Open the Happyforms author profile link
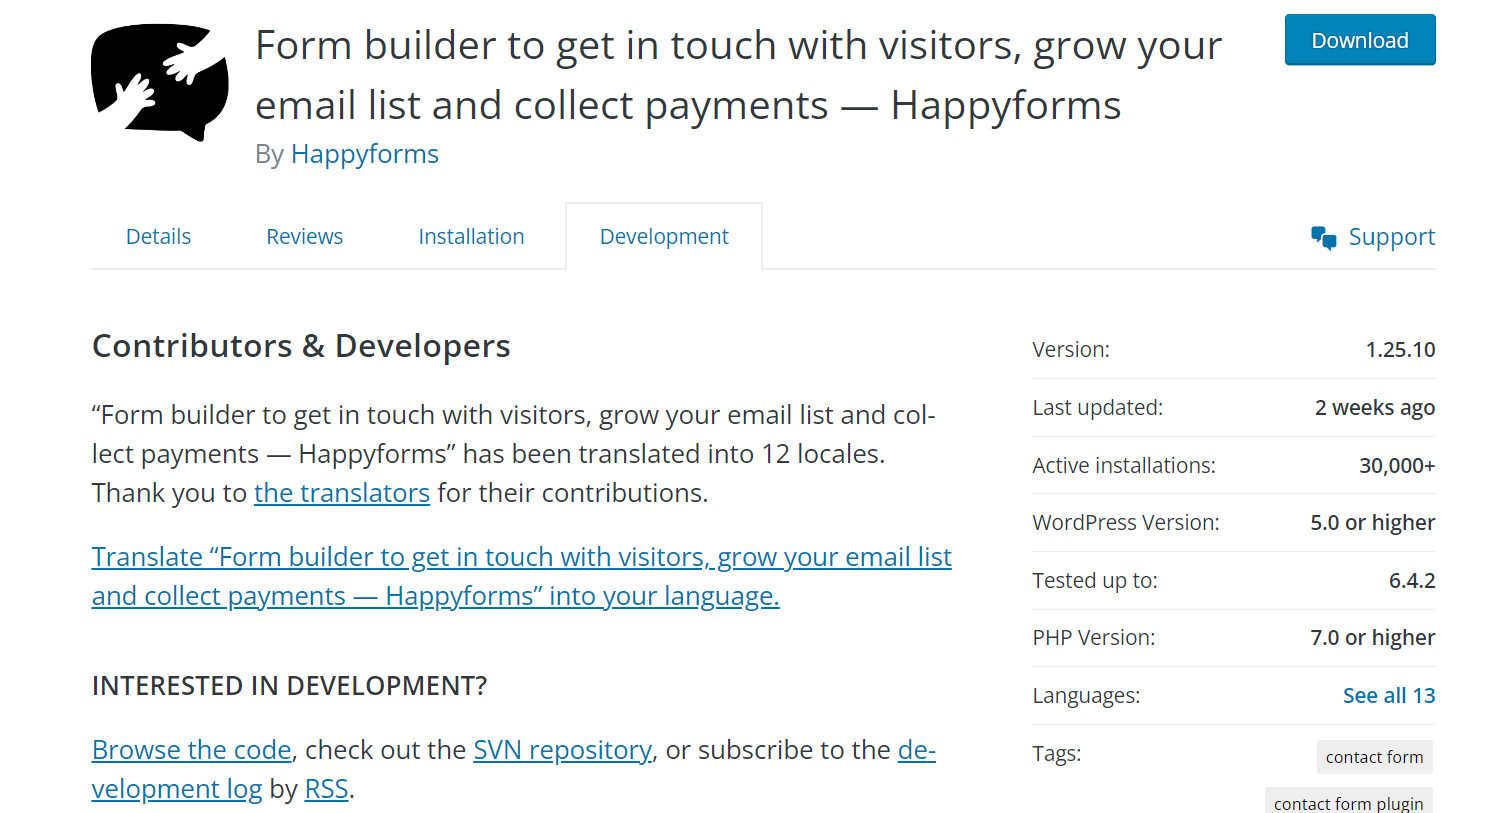This screenshot has height=813, width=1494. point(364,154)
